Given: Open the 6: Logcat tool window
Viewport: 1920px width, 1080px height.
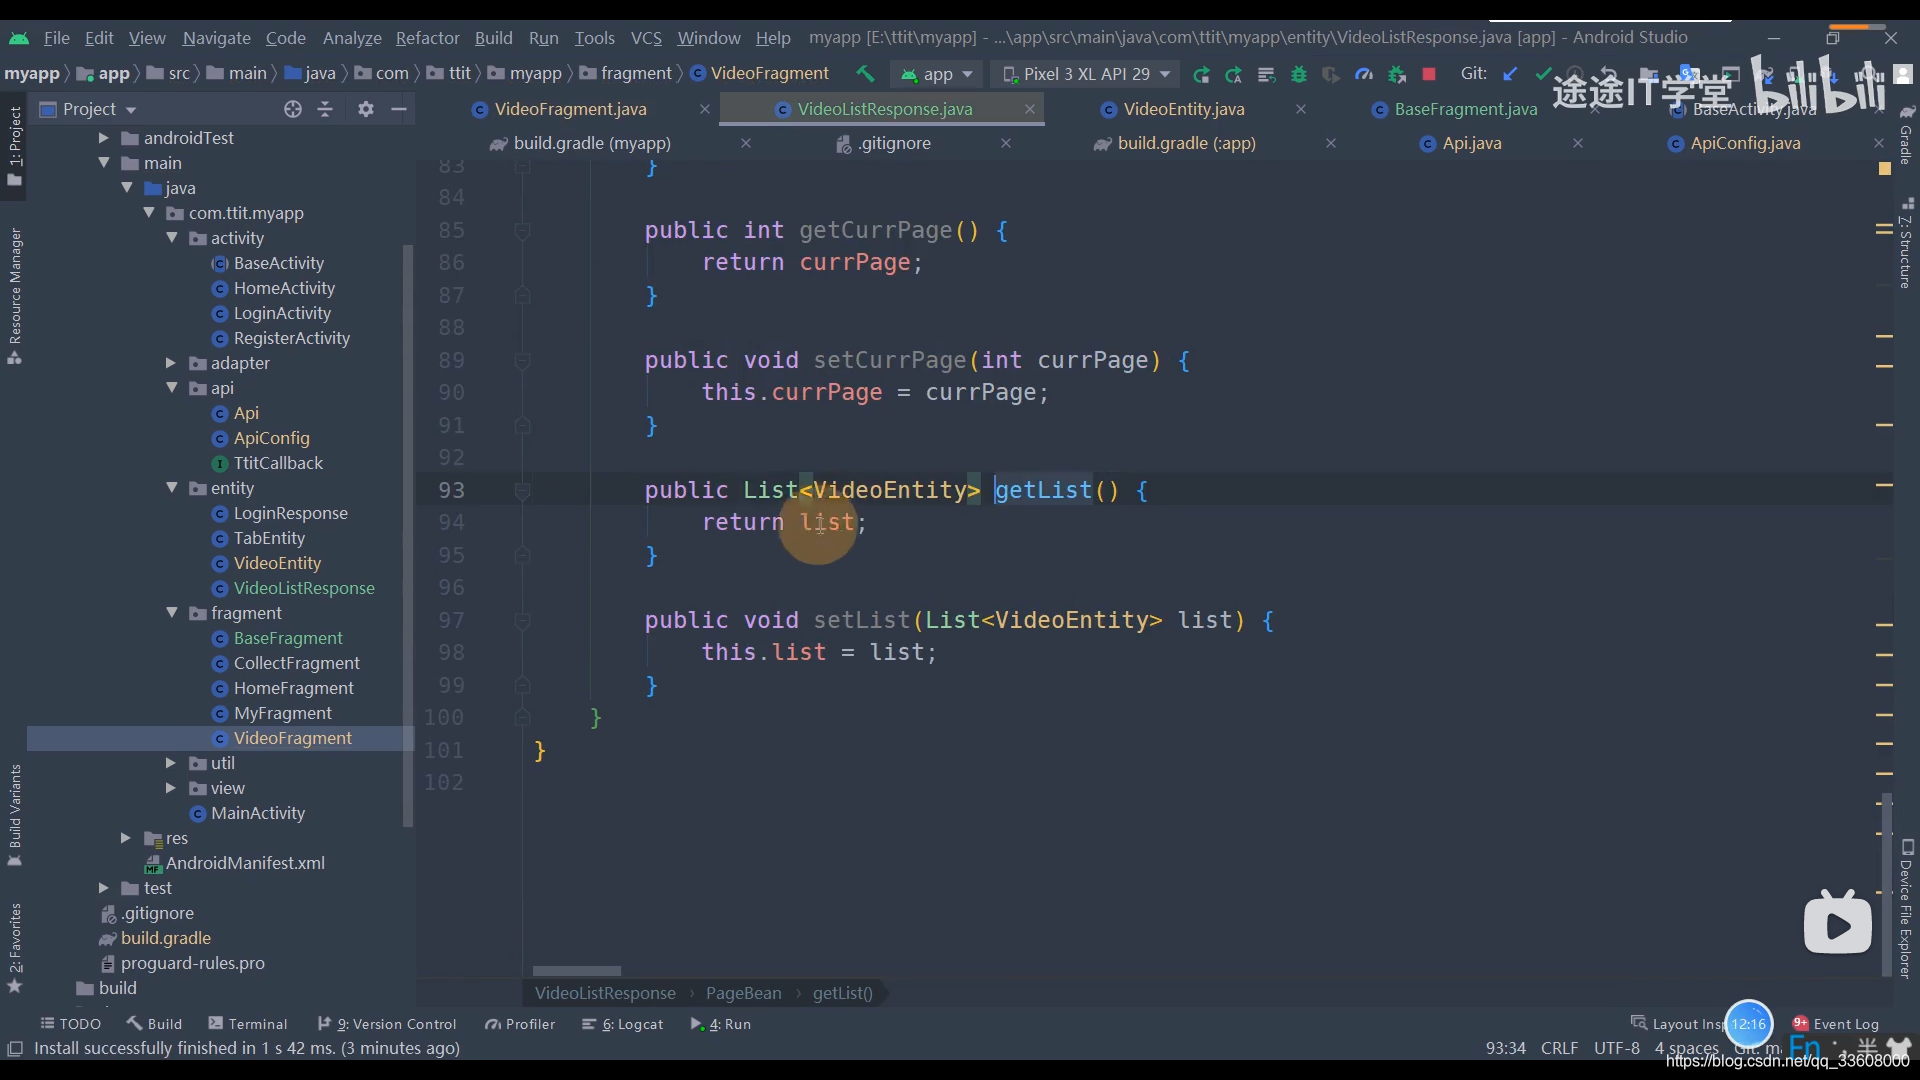Looking at the screenshot, I should click(623, 1024).
